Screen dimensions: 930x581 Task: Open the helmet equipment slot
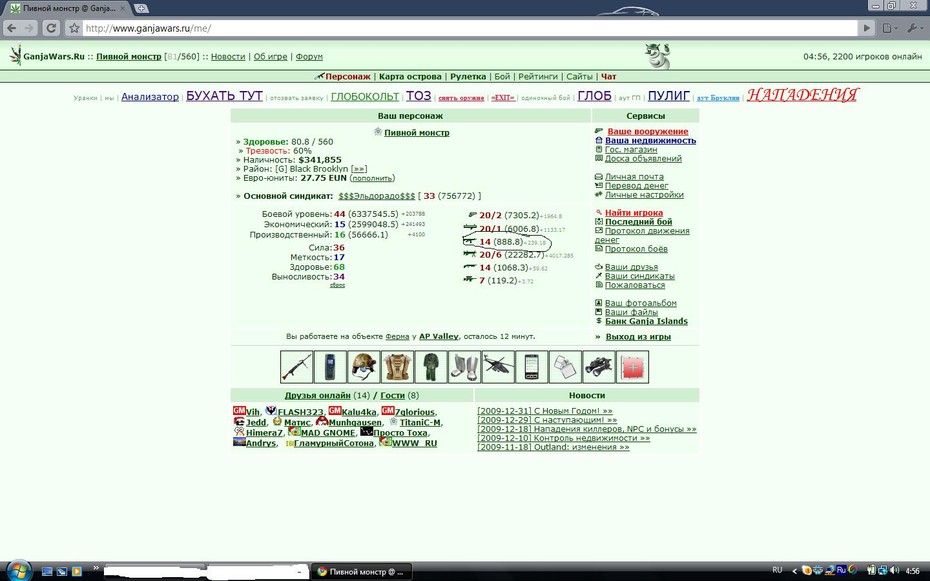(x=364, y=367)
